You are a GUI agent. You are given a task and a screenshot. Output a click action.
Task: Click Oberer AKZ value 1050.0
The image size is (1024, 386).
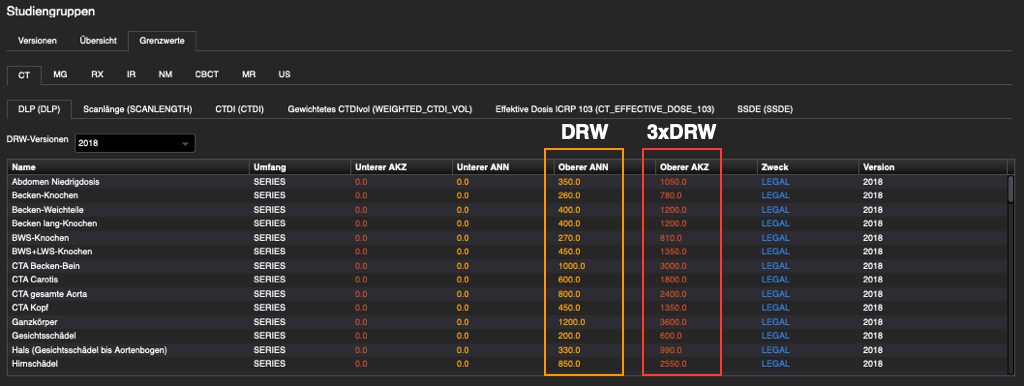[x=673, y=182]
